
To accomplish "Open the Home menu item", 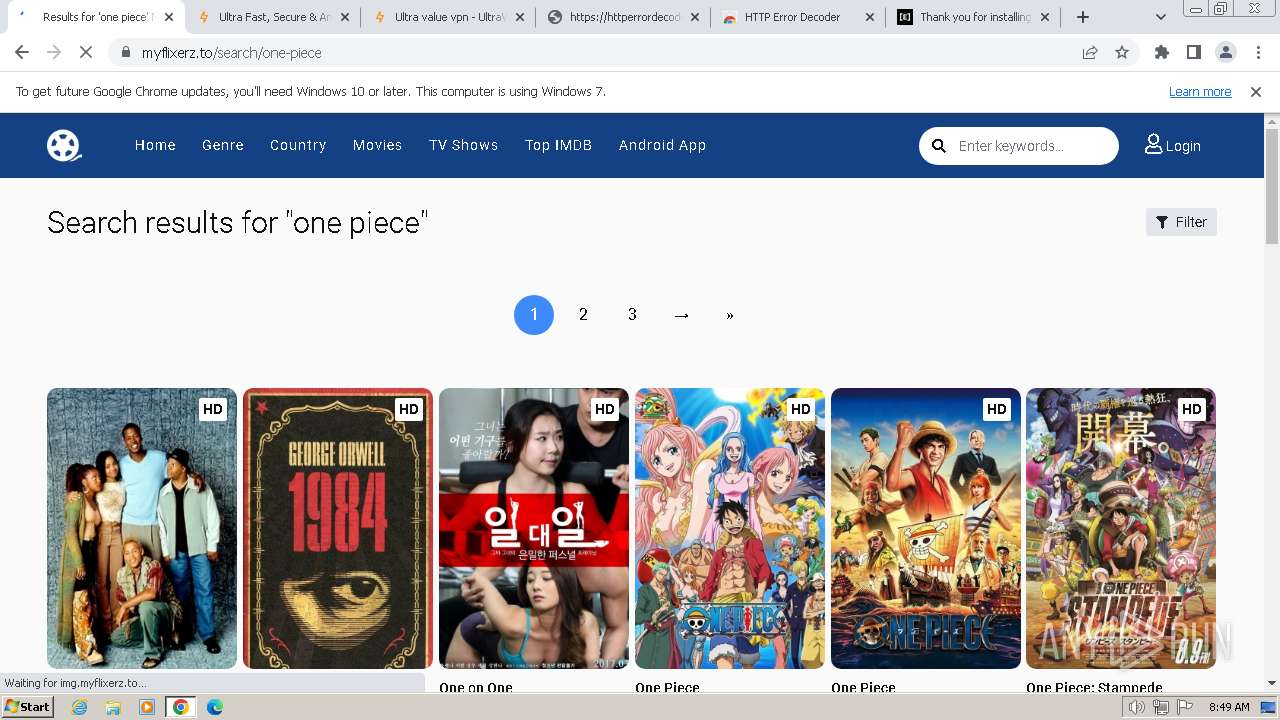I will (x=155, y=145).
